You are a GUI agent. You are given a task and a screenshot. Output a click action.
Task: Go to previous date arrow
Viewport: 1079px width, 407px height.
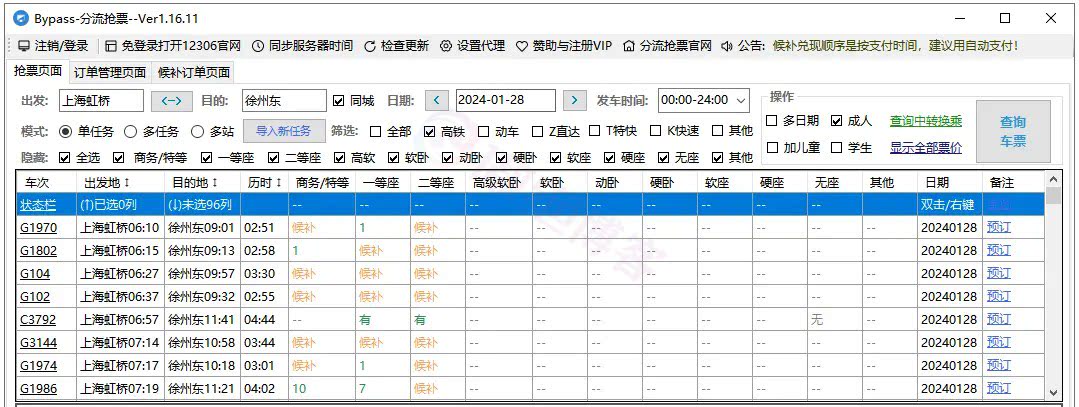[x=437, y=101]
